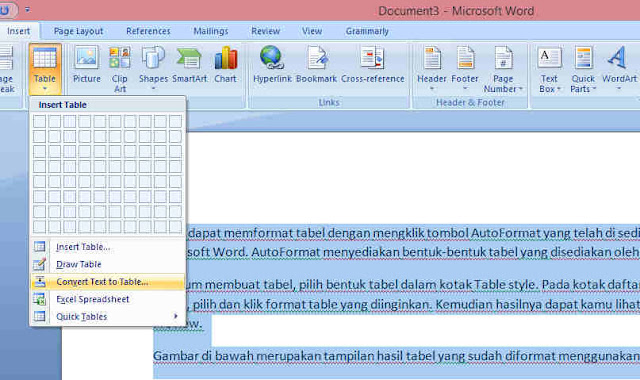Click the Convert Text to Table icon

point(40,282)
